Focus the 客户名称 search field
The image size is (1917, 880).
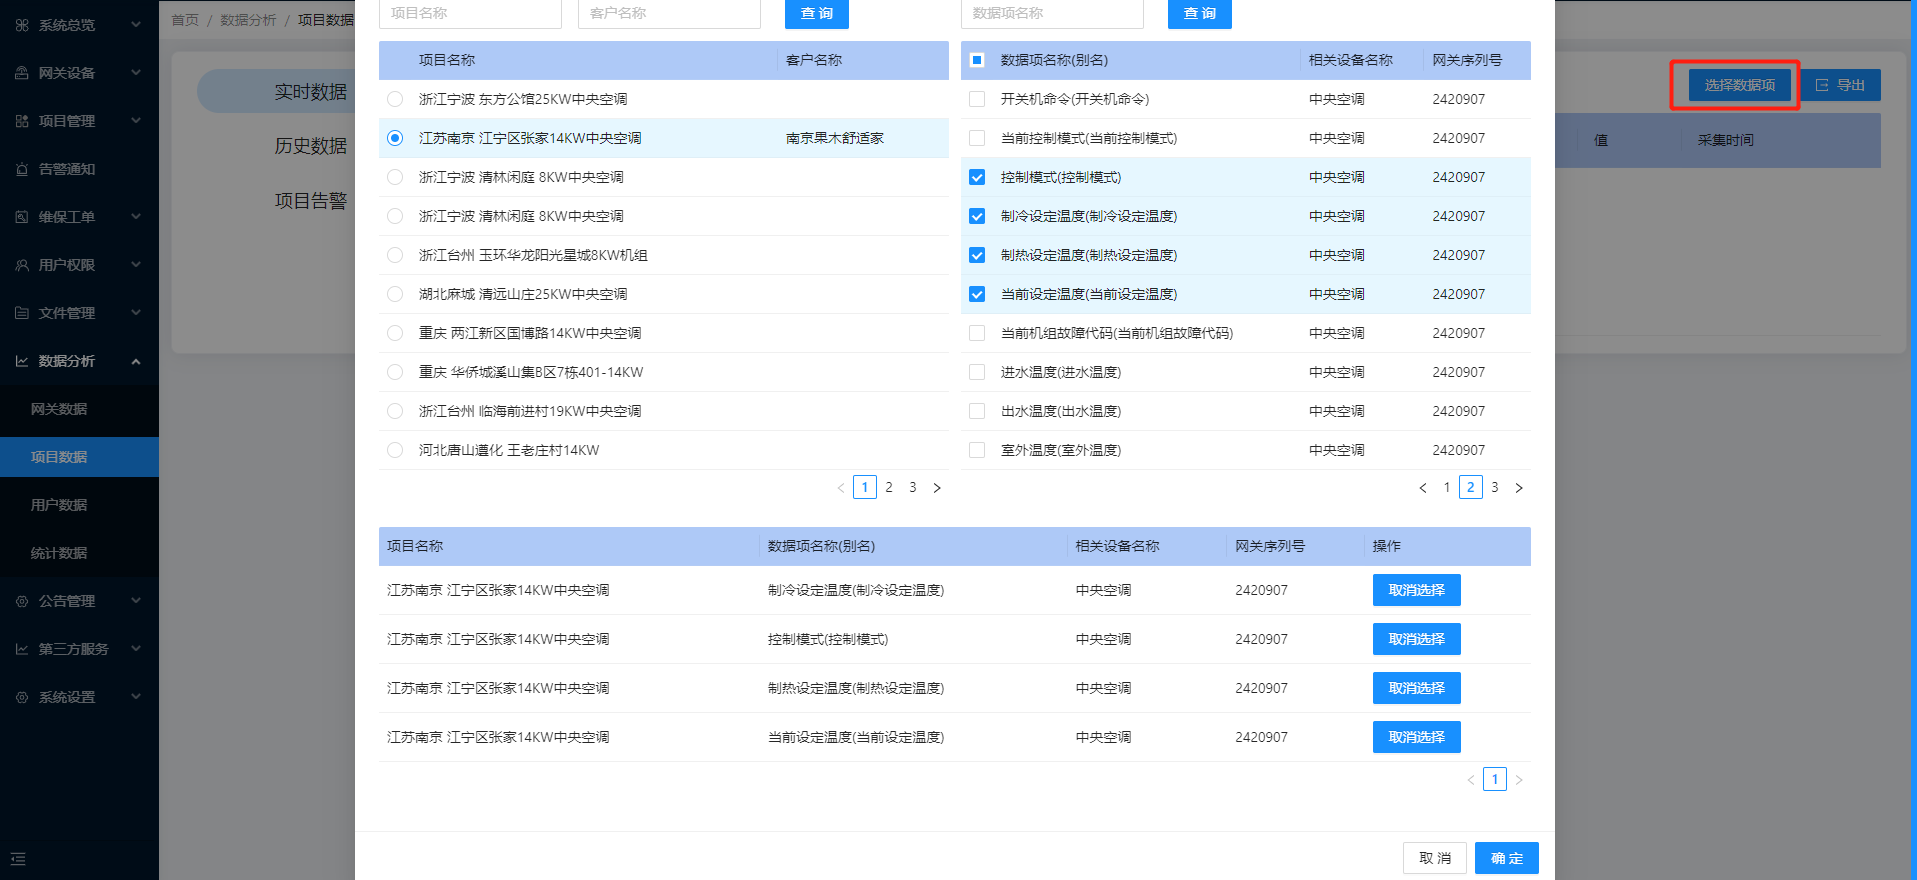(669, 13)
